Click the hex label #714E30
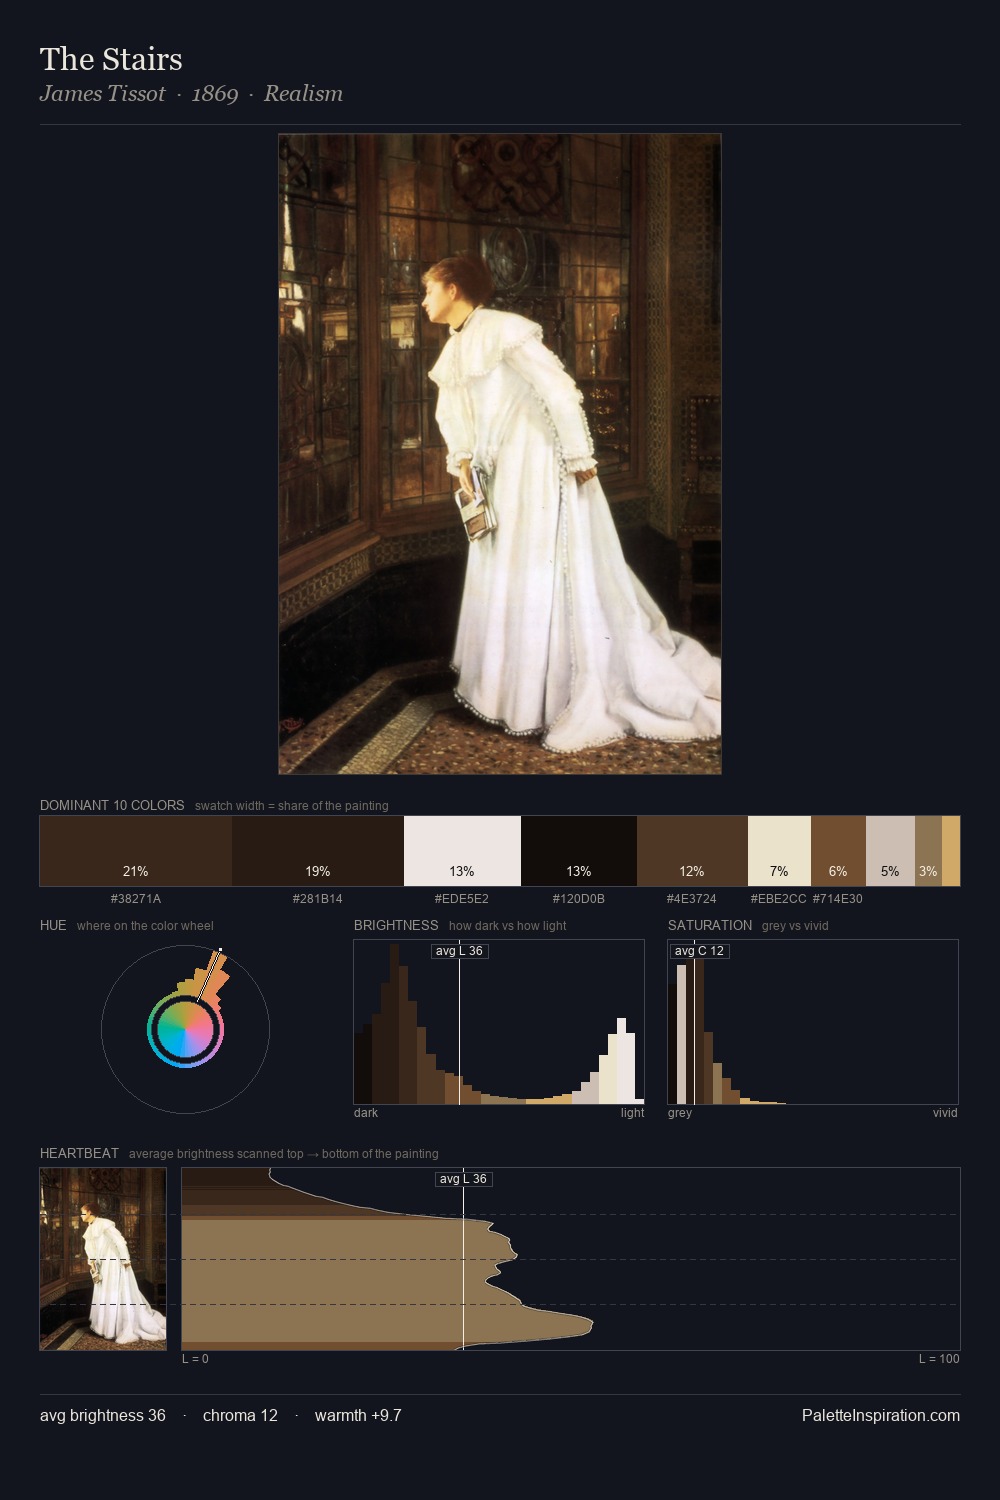The height and width of the screenshot is (1500, 1000). tap(838, 899)
